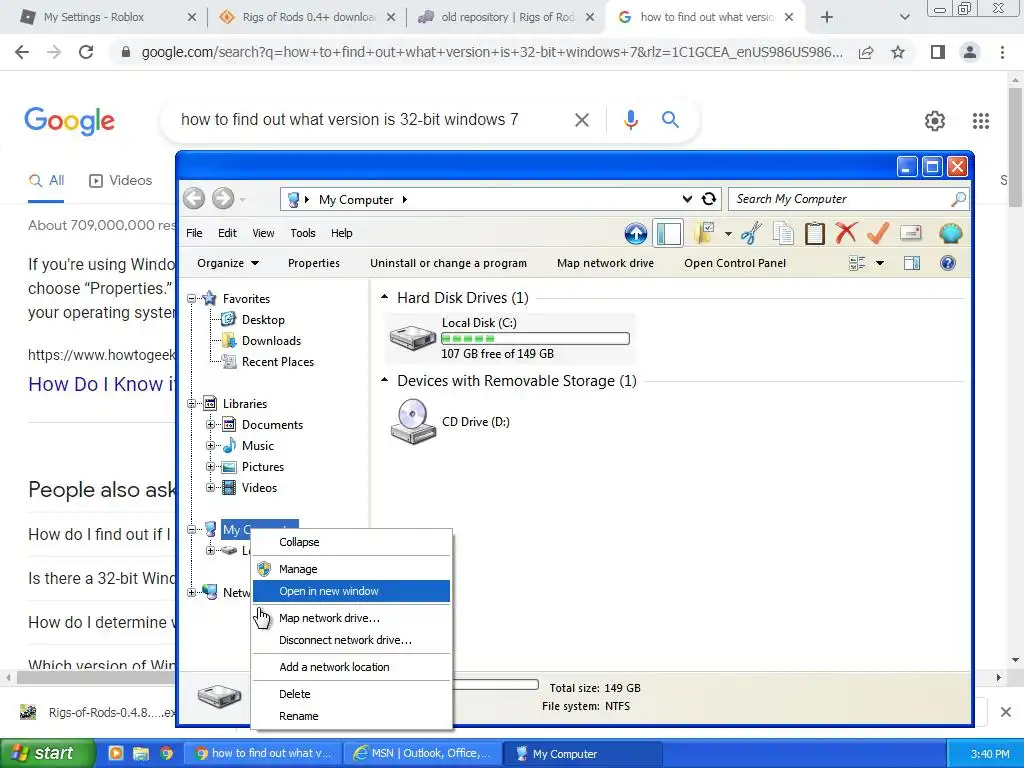1024x768 pixels.
Task: Collapse the Hard Disk Drives group
Action: click(x=385, y=297)
